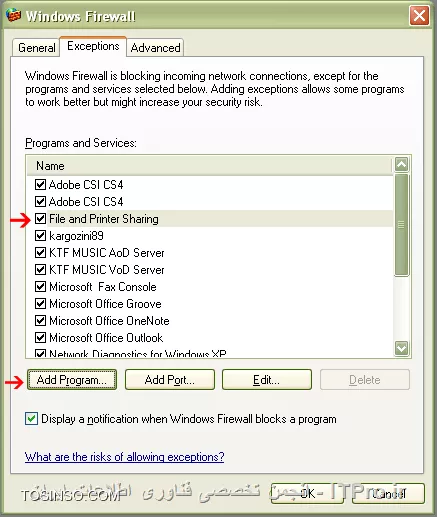Click the programs list scrollbar thumb
Viewport: 437px width, 517px height.
click(401, 225)
